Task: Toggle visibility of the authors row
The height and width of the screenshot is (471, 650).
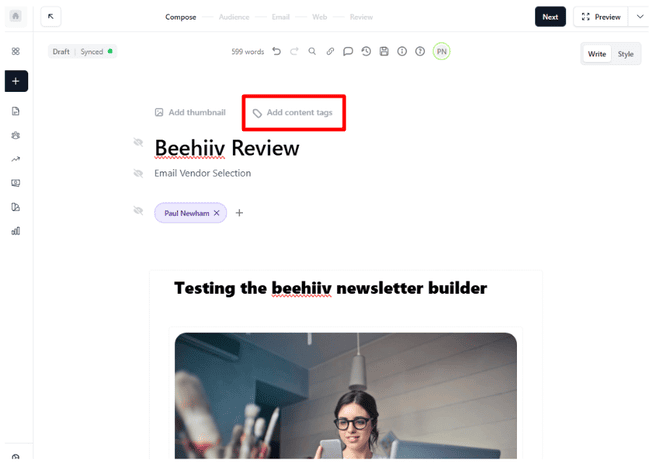Action: click(138, 211)
